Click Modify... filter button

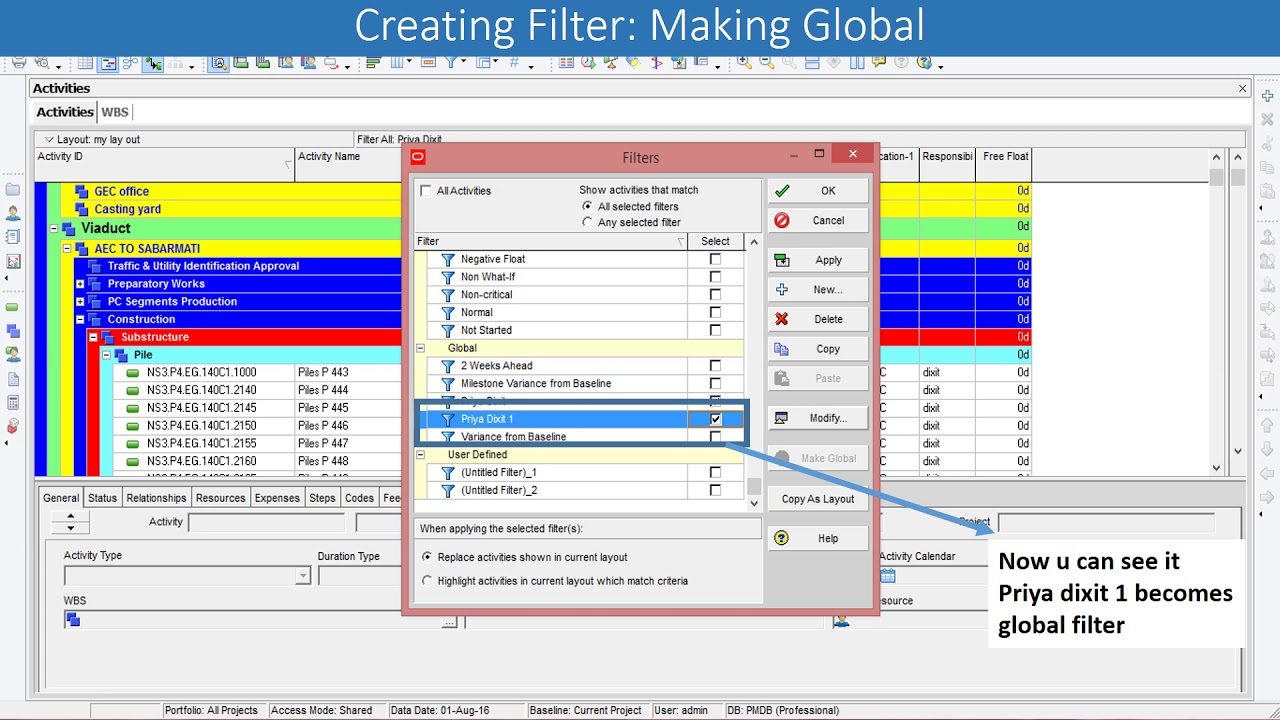click(x=818, y=418)
